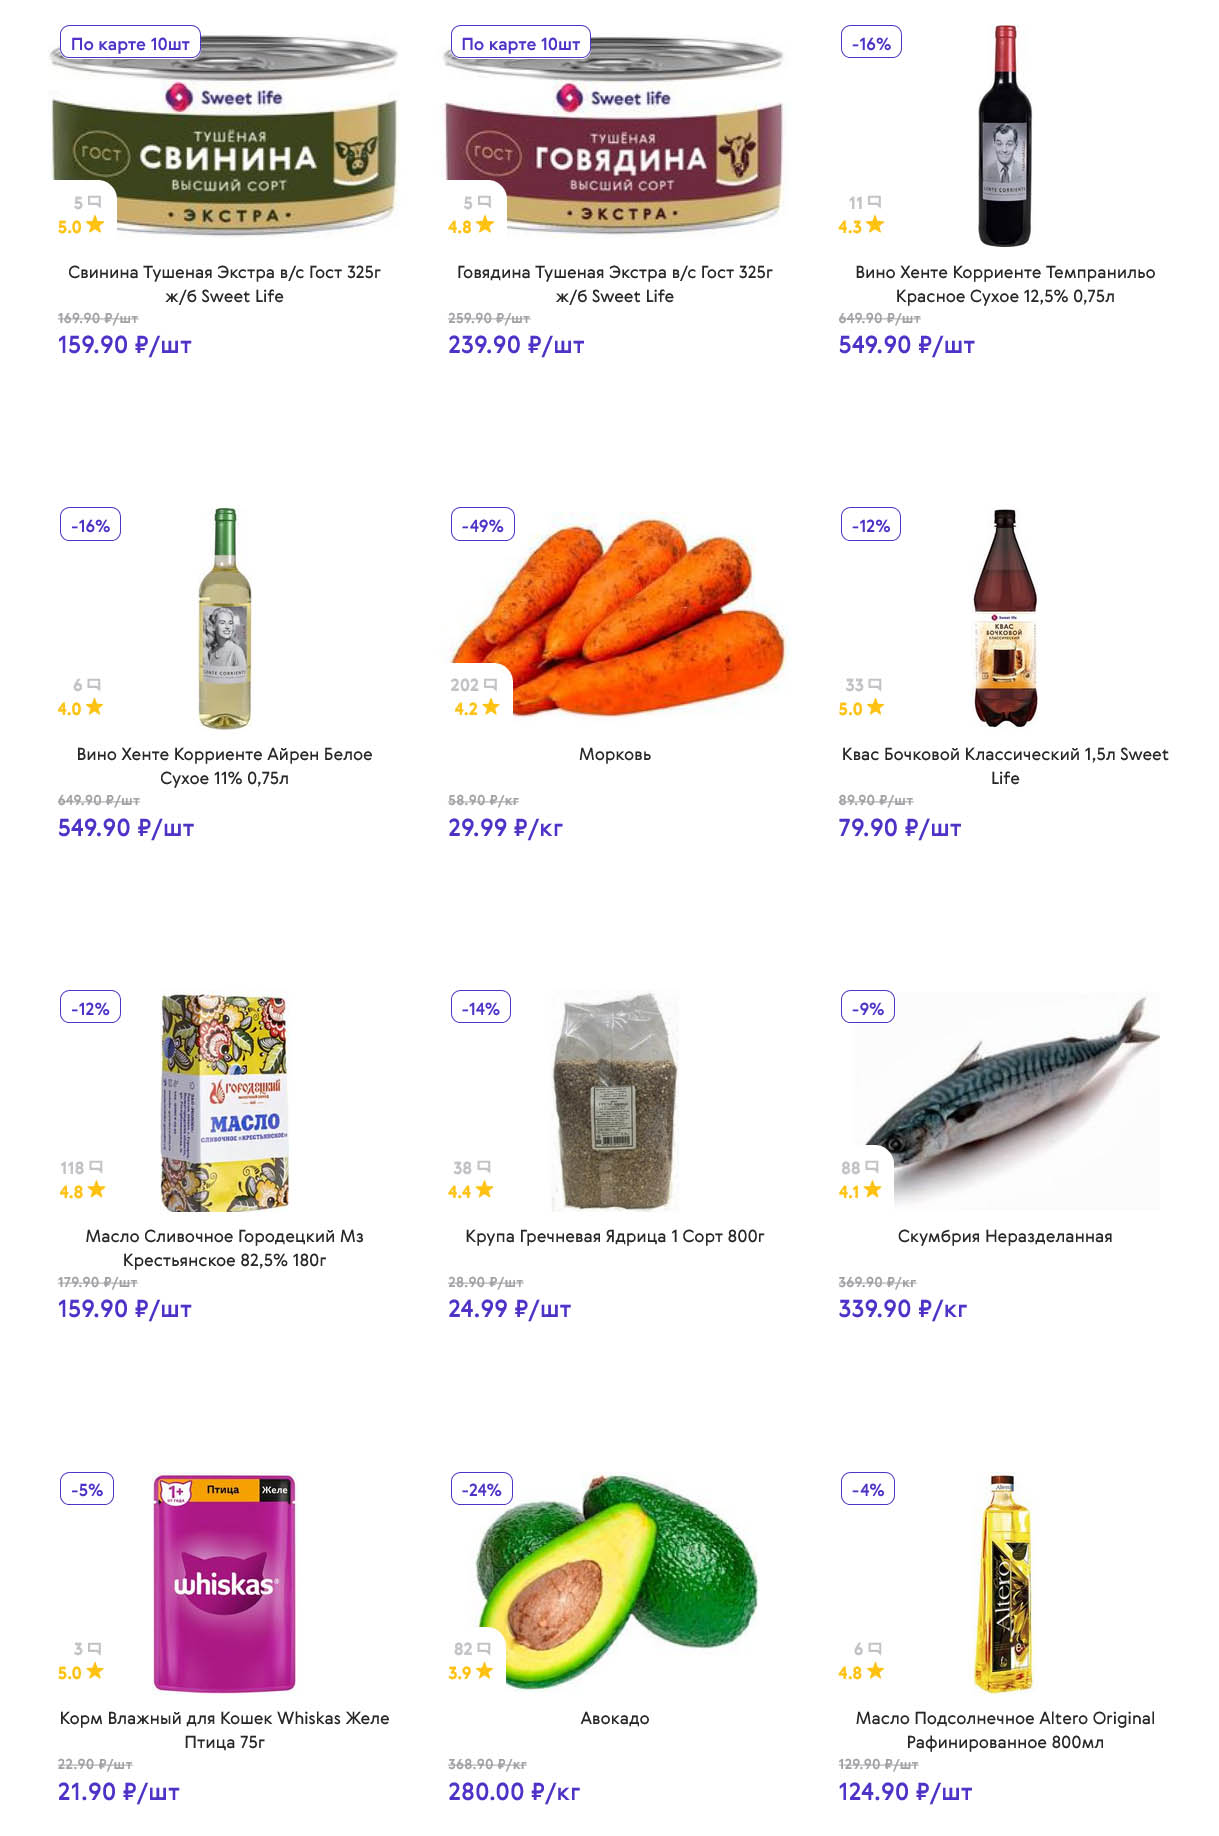
Task: Click the review comment icon on Морковь
Action: pyautogui.click(x=490, y=685)
